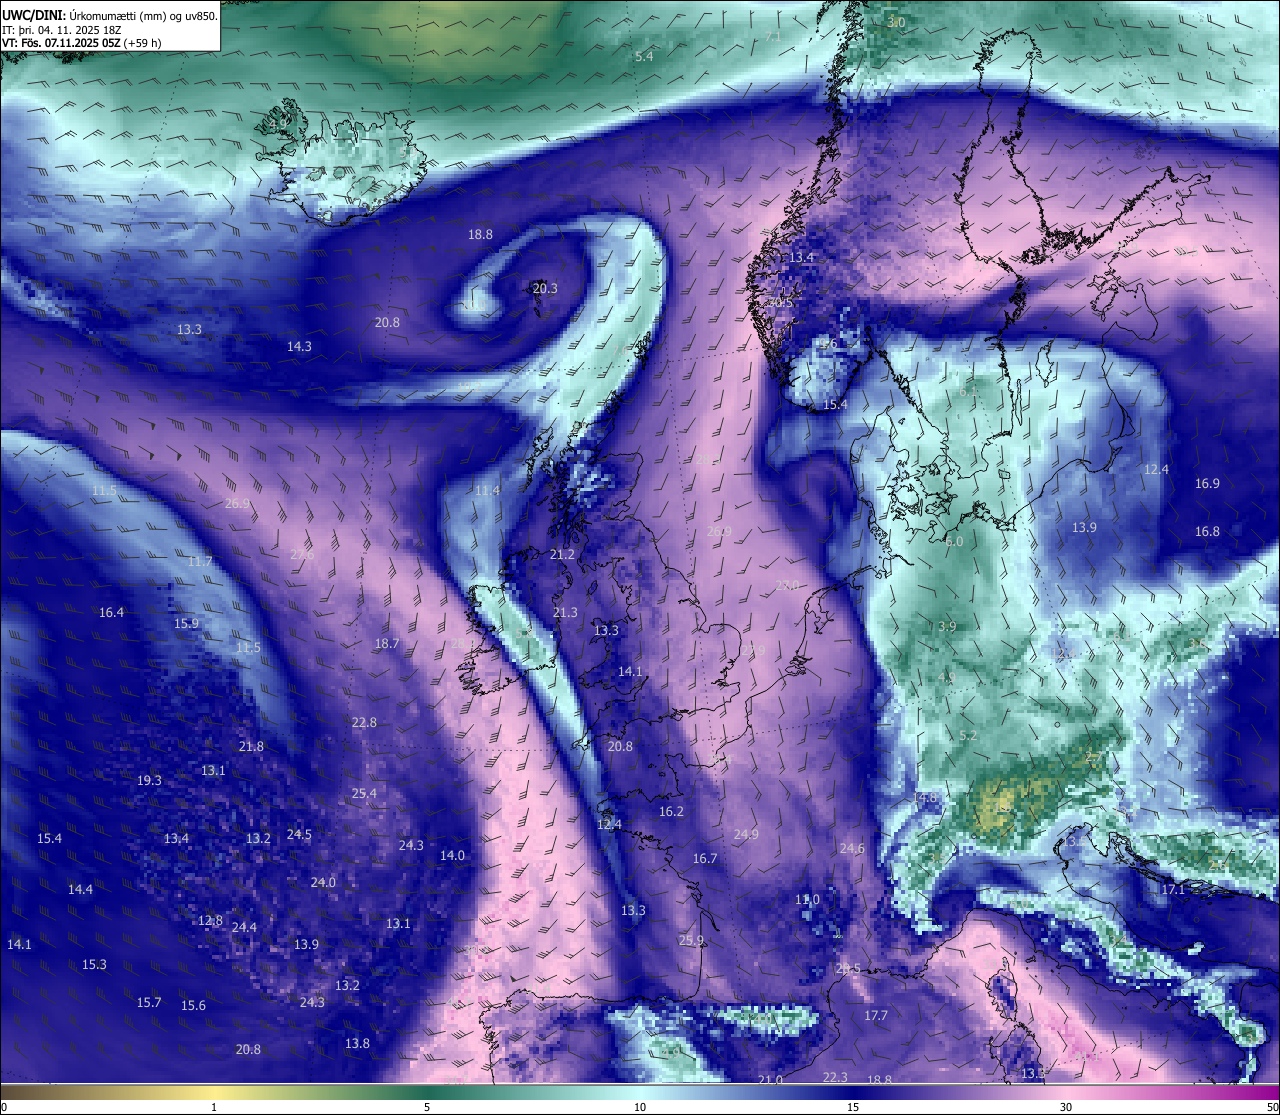Viewport: 1280px width, 1115px height.
Task: Click the 19.3 value label
Action: pyautogui.click(x=149, y=780)
